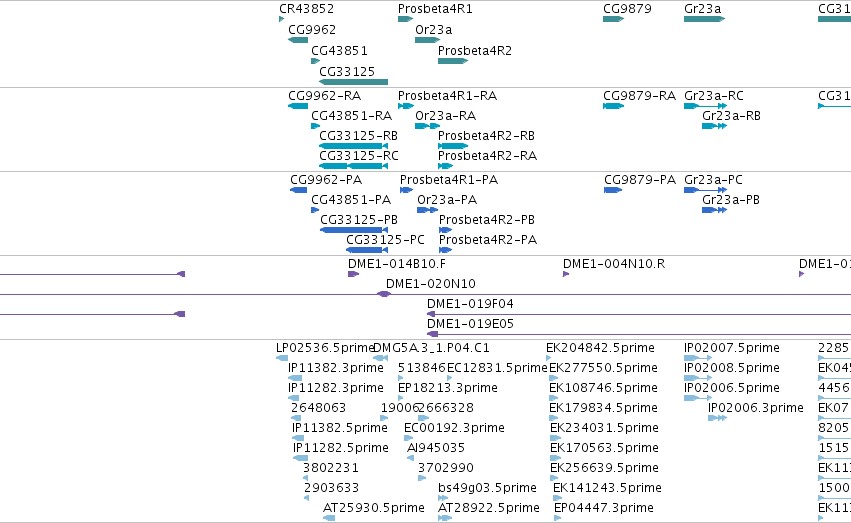Viewport: 851px width, 523px height.
Task: Click the Gr23a-PB protein label
Action: (x=731, y=200)
